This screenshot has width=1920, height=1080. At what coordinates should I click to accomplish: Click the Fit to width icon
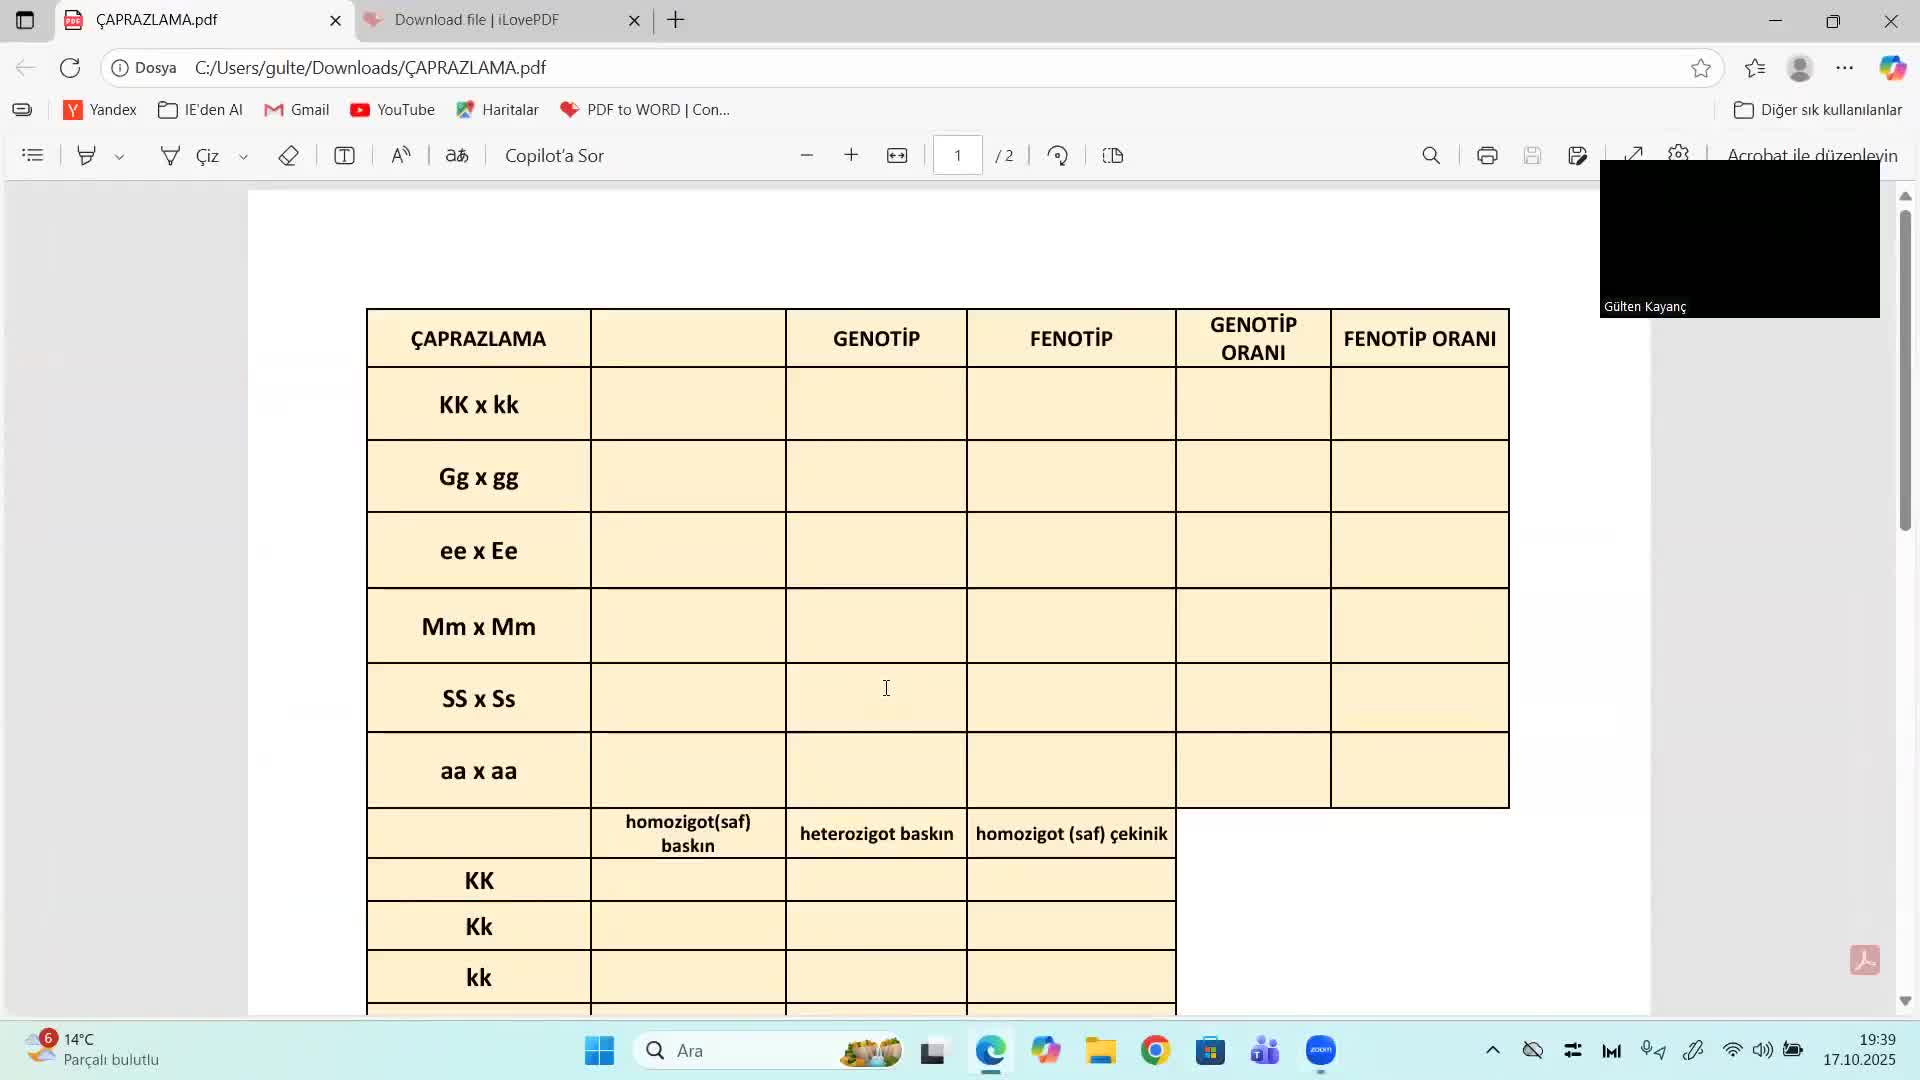click(x=897, y=155)
